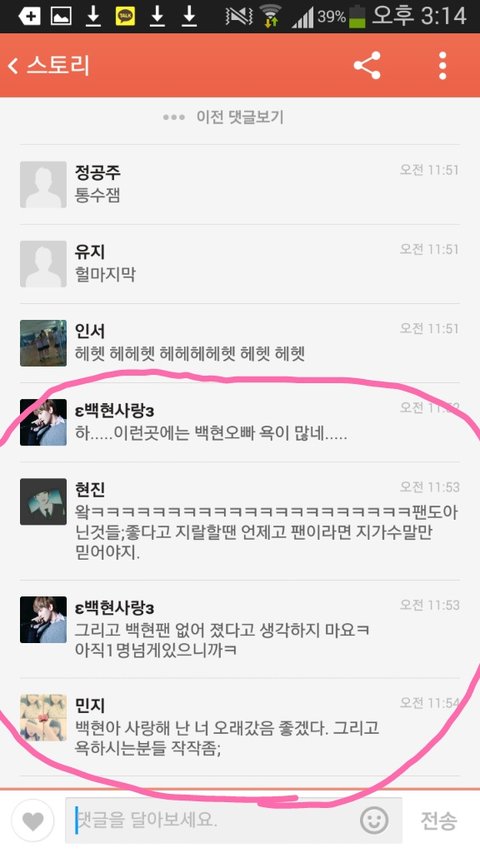Focus the 댓글을 달아보세요 comment field
Image resolution: width=480 pixels, height=853 pixels.
coord(214,820)
